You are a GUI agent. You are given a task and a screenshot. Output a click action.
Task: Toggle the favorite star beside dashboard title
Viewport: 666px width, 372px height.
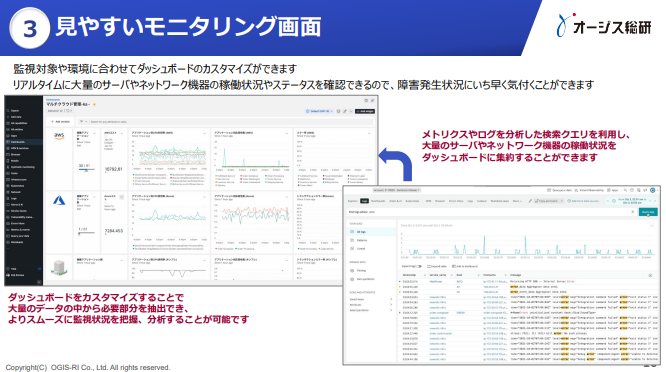click(x=94, y=104)
